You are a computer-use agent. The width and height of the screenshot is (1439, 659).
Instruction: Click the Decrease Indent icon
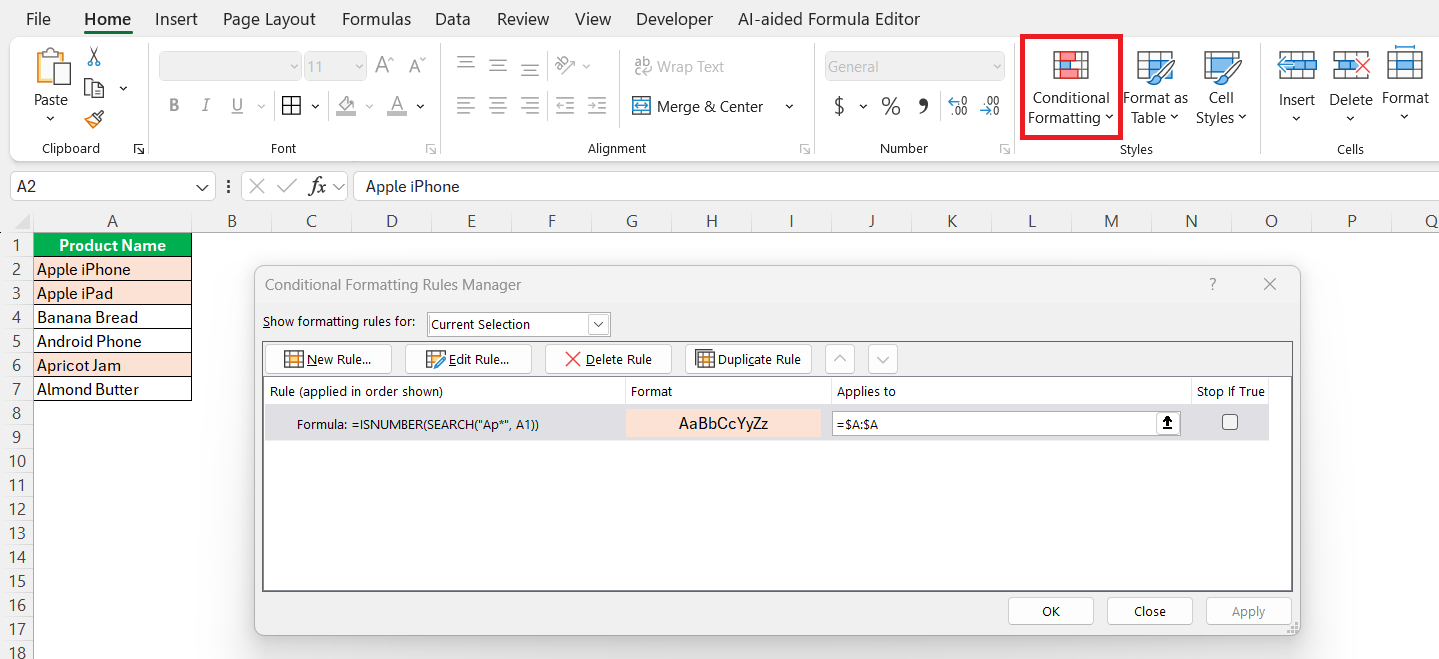pos(565,105)
